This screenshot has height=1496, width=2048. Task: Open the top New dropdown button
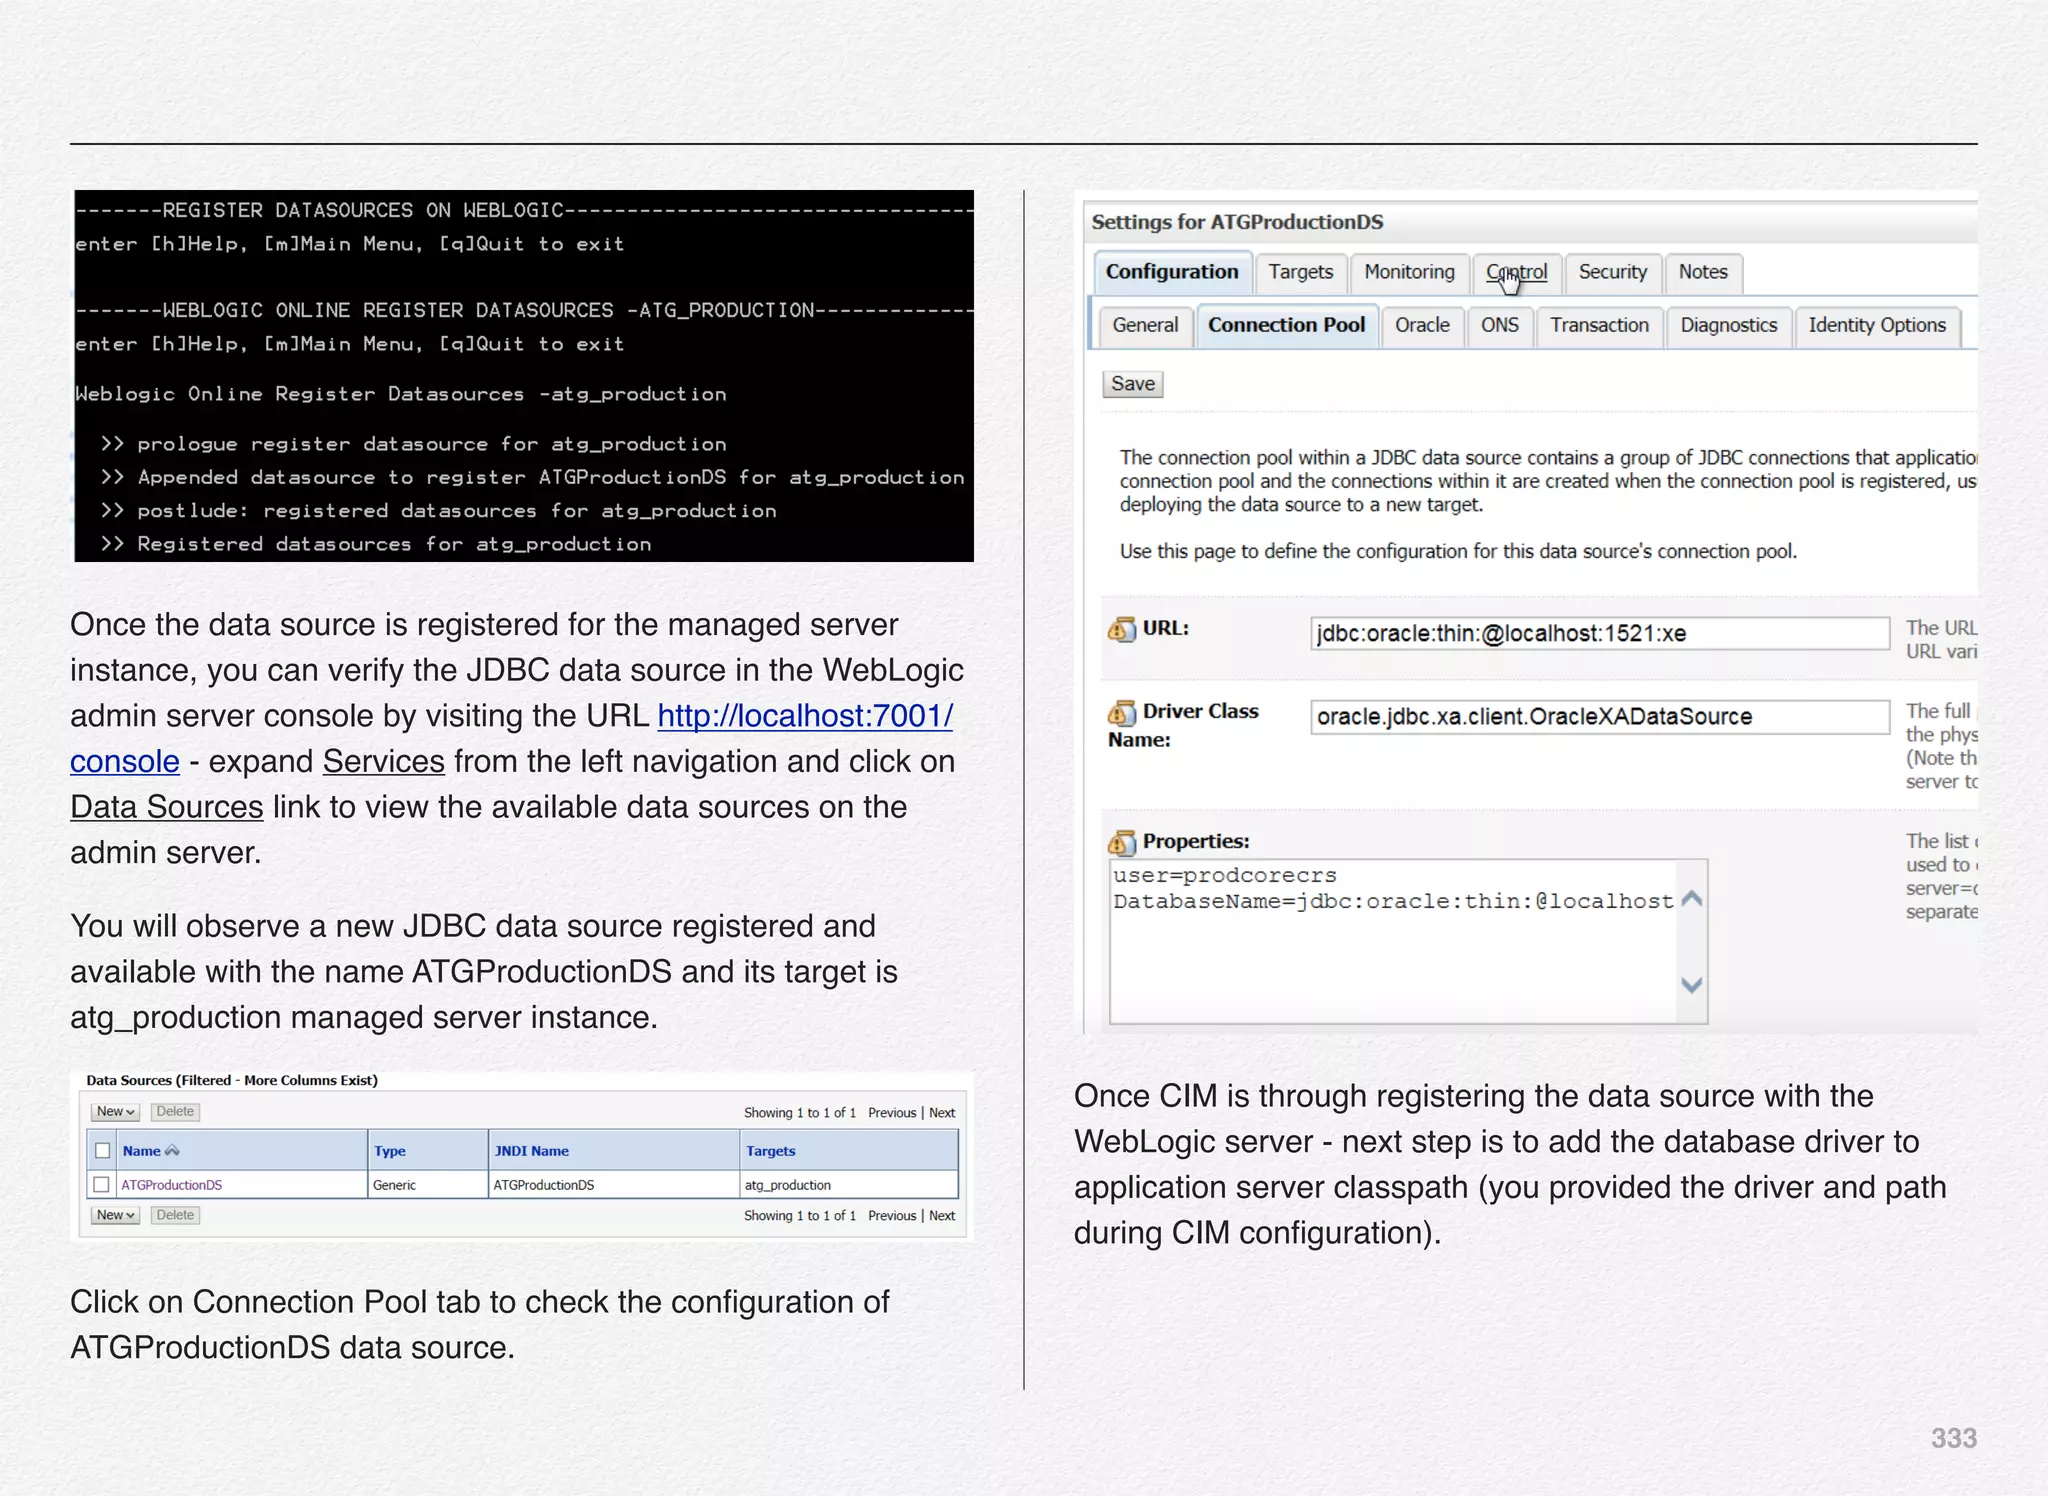coord(115,1112)
